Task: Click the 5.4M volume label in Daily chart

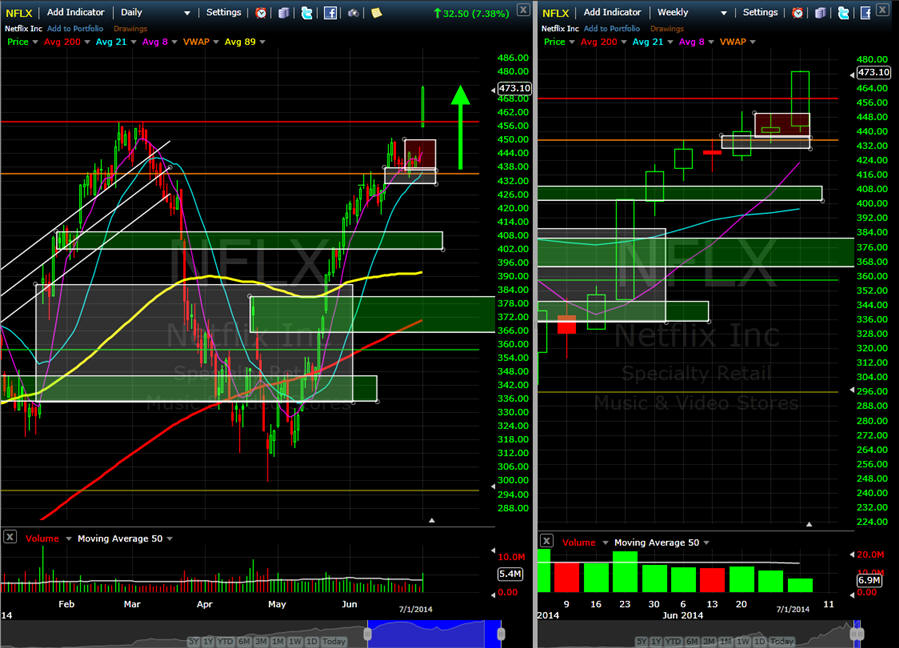Action: point(510,574)
